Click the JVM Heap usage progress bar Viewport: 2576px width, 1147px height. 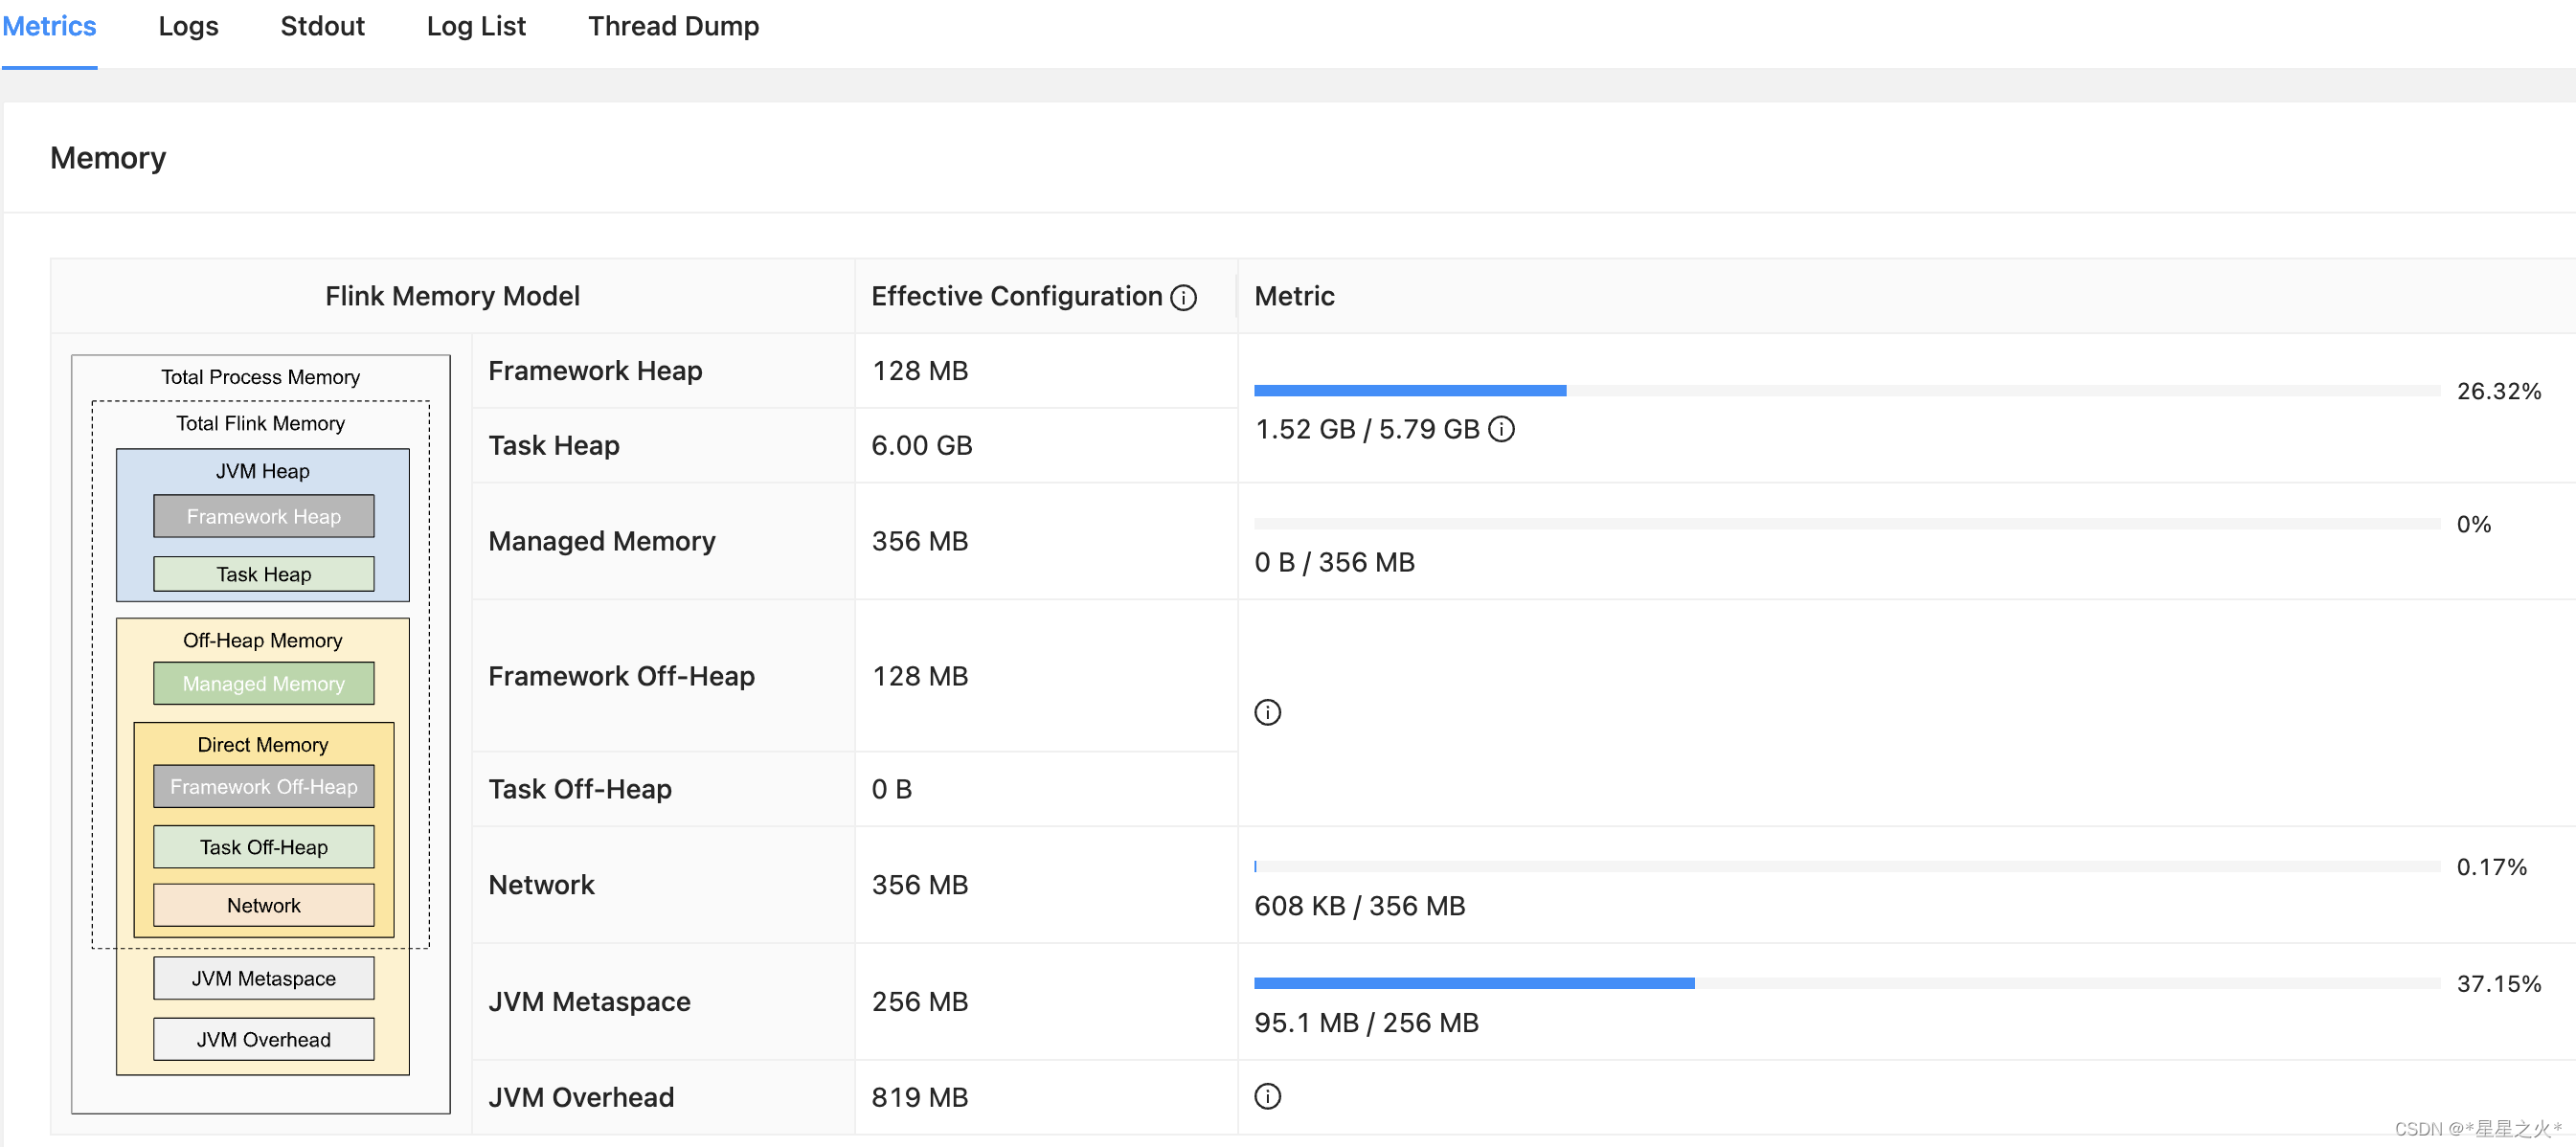pyautogui.click(x=1845, y=391)
